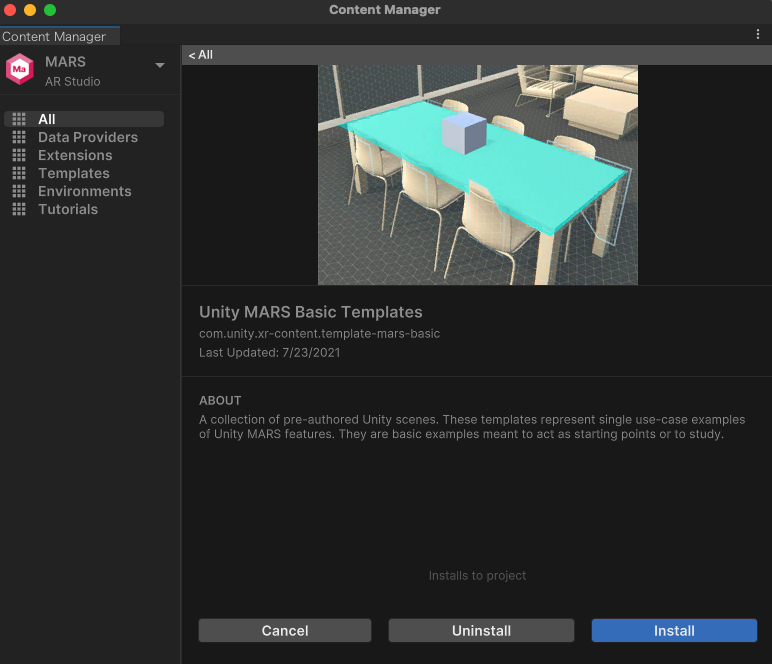
Task: Click the Unity MARS Basic Templates title
Action: click(x=311, y=312)
